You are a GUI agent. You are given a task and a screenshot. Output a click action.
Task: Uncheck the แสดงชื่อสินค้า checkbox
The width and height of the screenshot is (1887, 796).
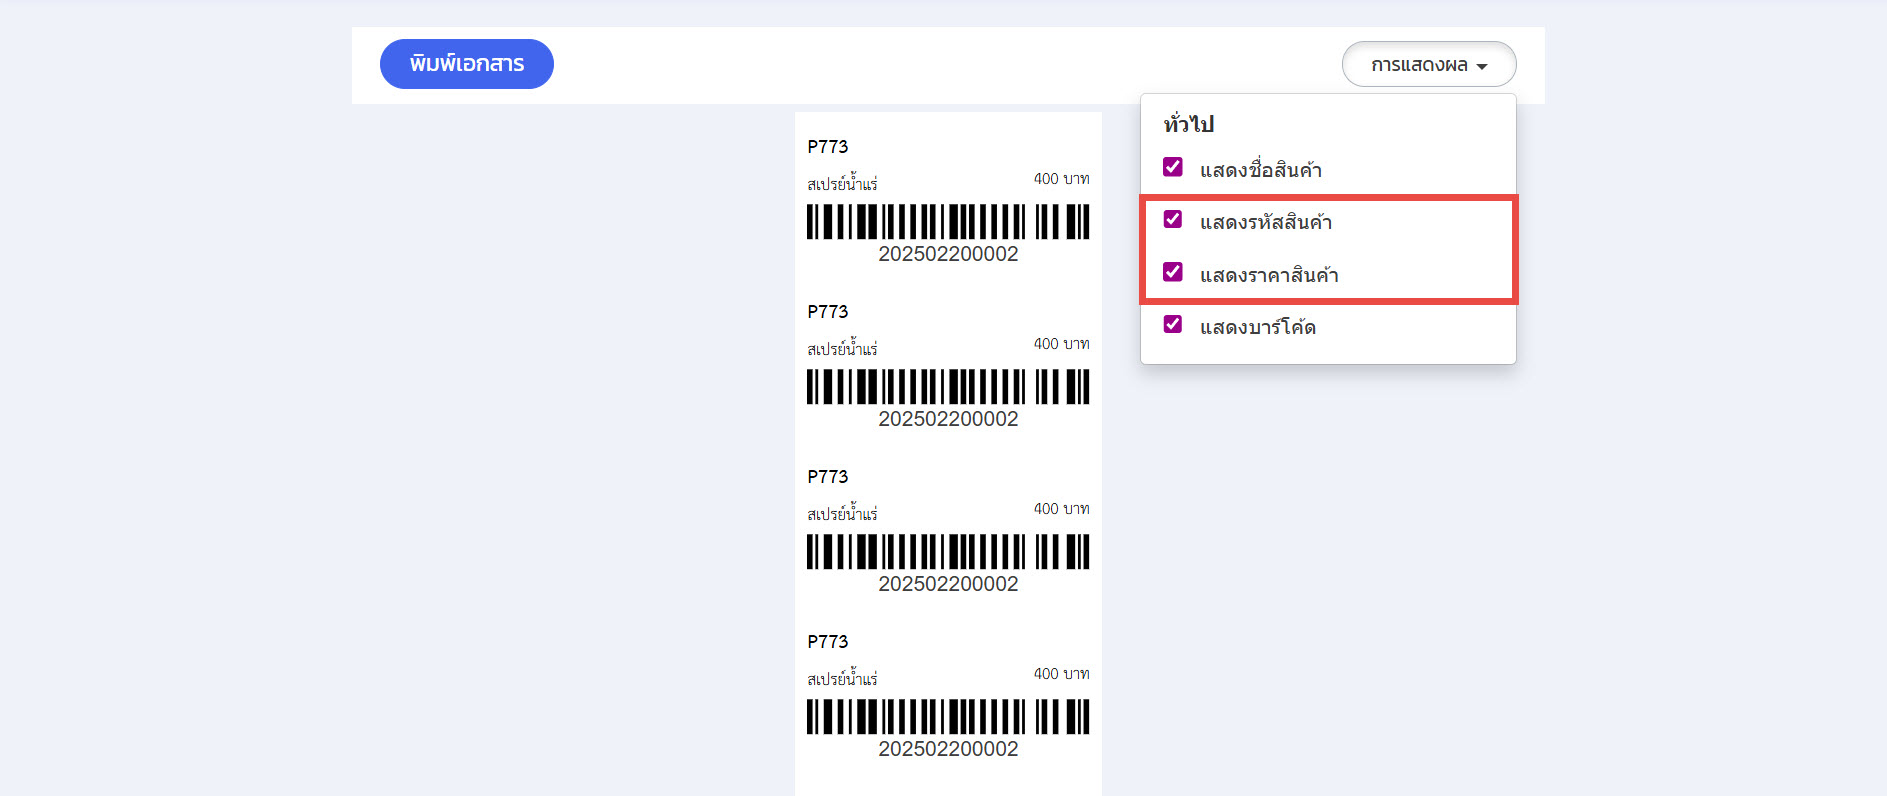tap(1173, 167)
